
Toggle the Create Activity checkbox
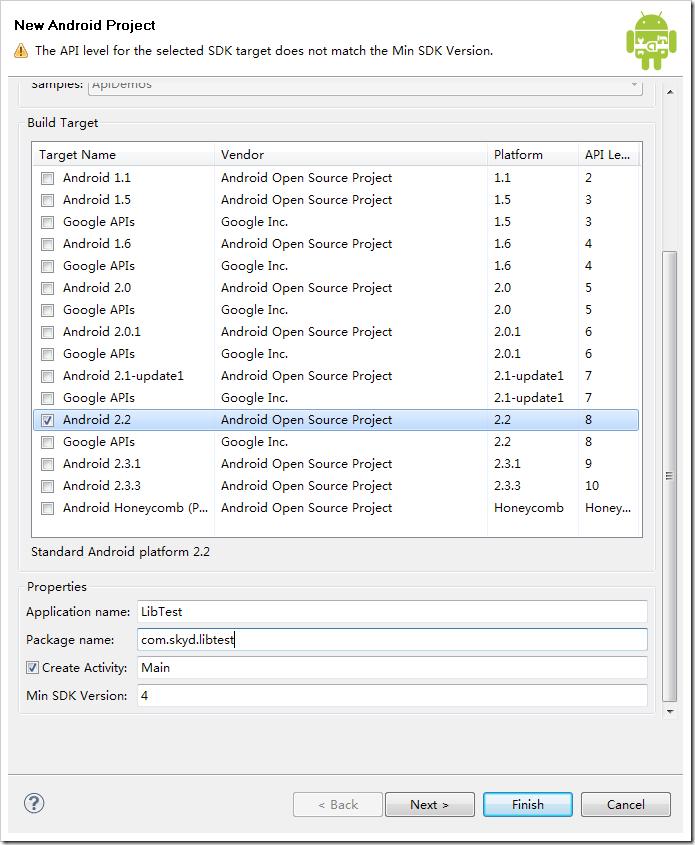[32, 668]
